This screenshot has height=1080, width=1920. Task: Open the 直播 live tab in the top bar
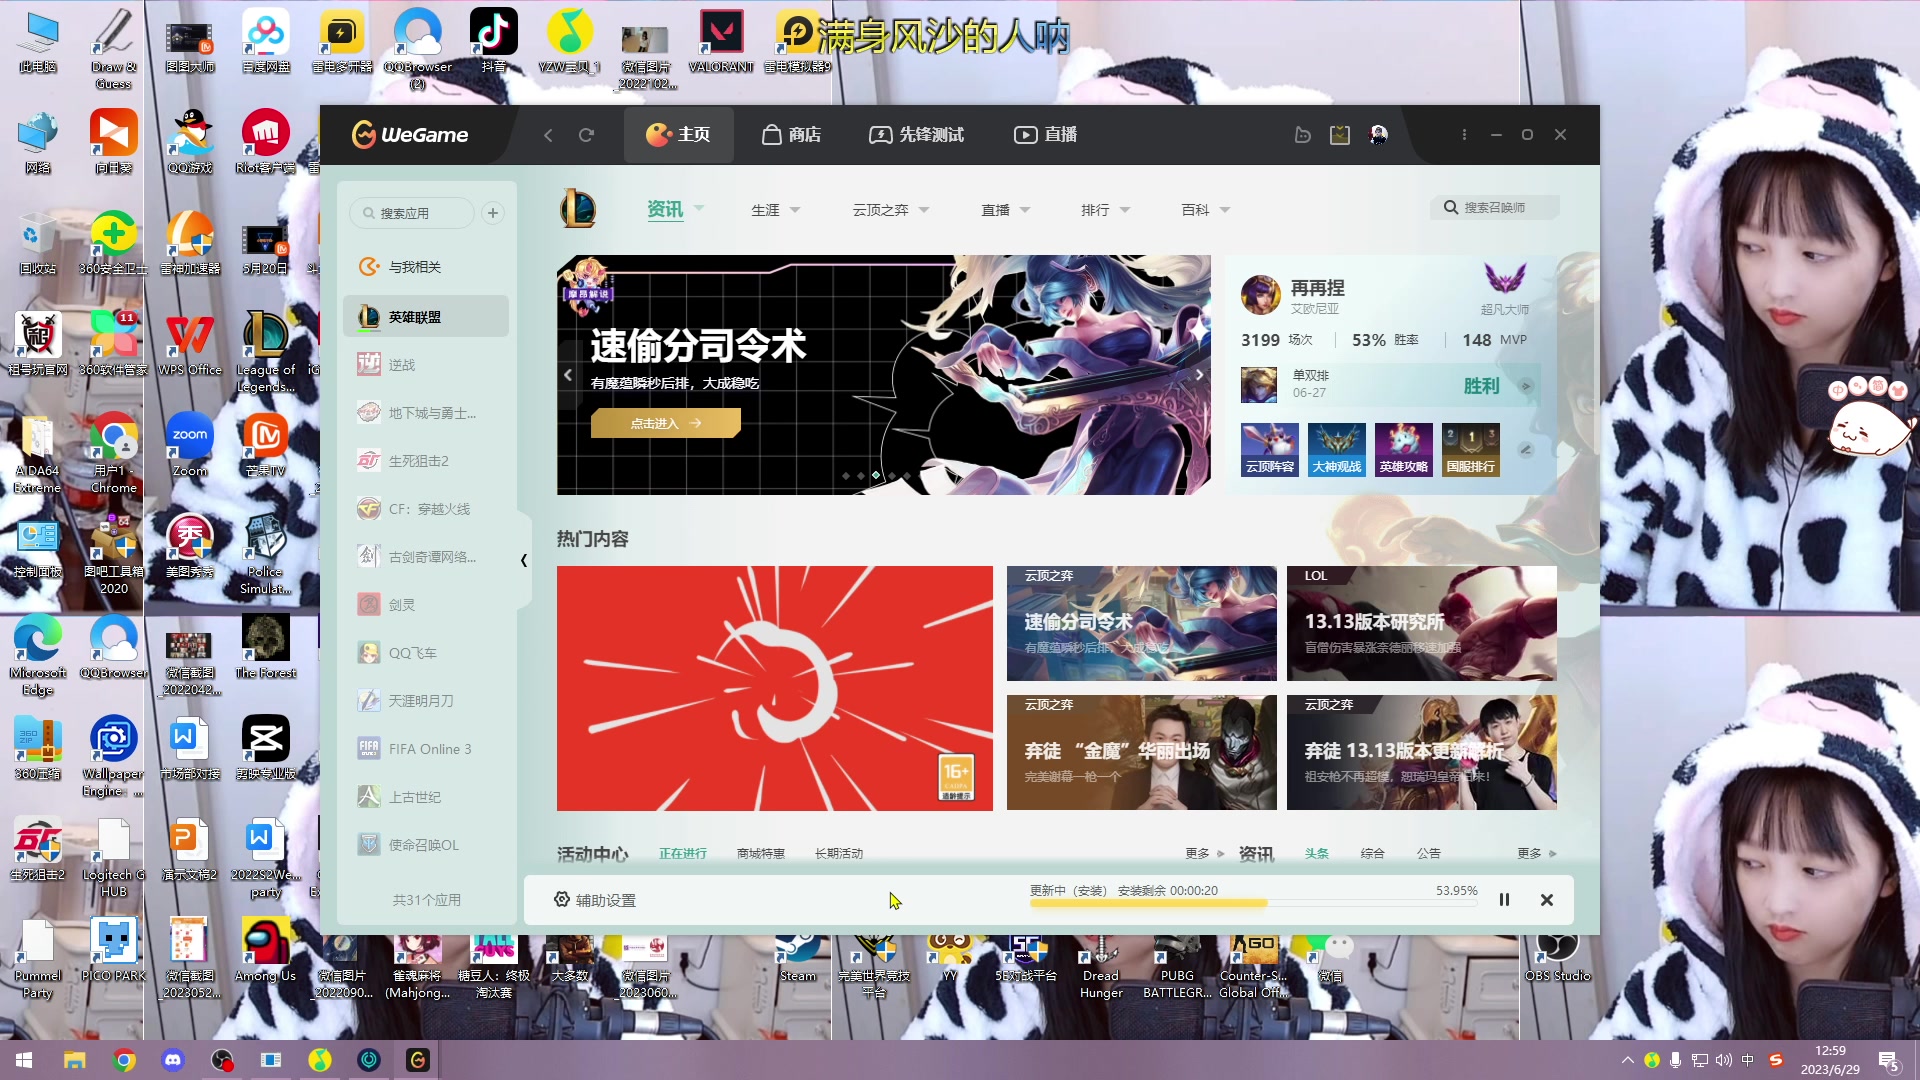[1045, 135]
